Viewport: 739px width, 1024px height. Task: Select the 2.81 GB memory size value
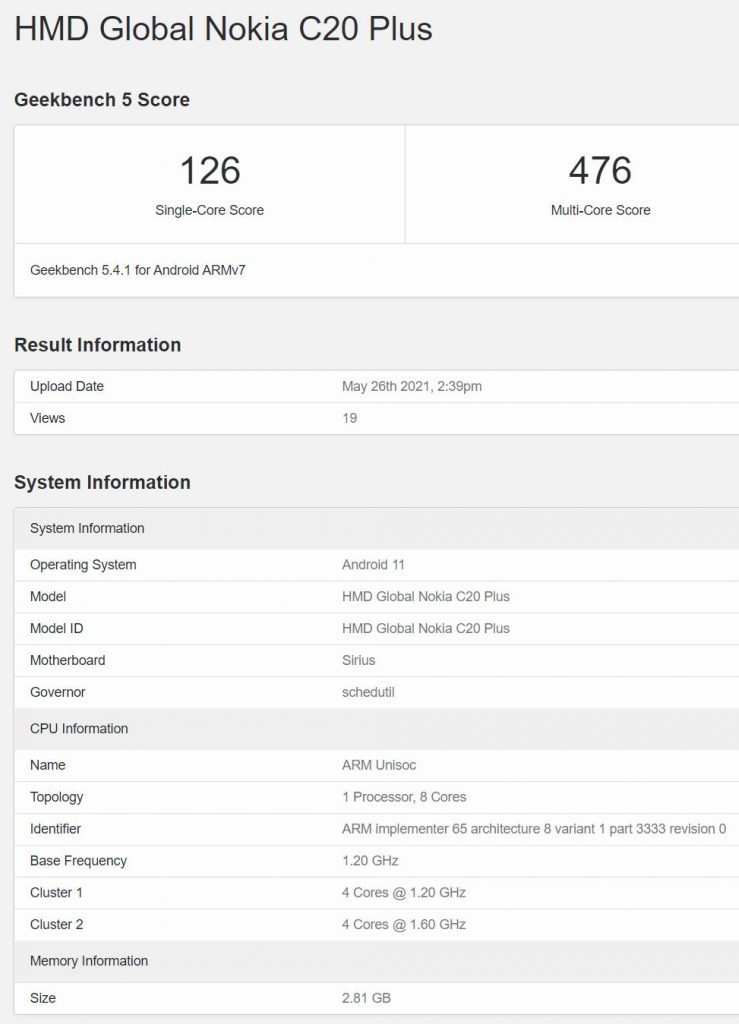click(x=366, y=999)
